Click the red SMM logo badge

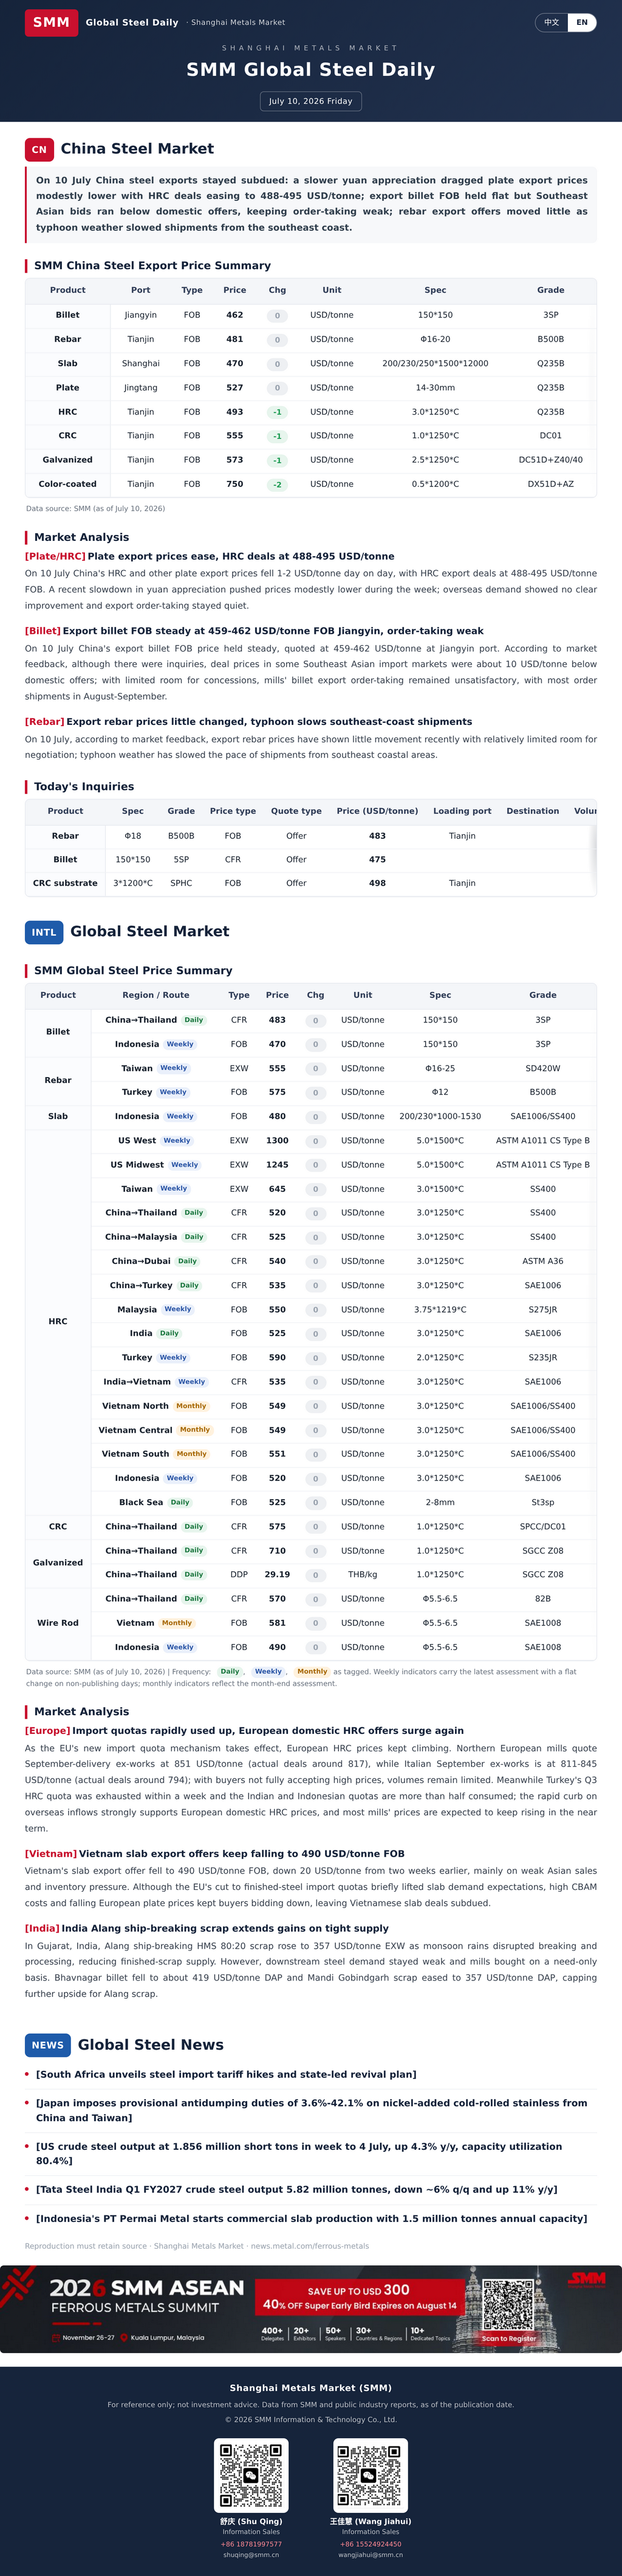point(51,22)
